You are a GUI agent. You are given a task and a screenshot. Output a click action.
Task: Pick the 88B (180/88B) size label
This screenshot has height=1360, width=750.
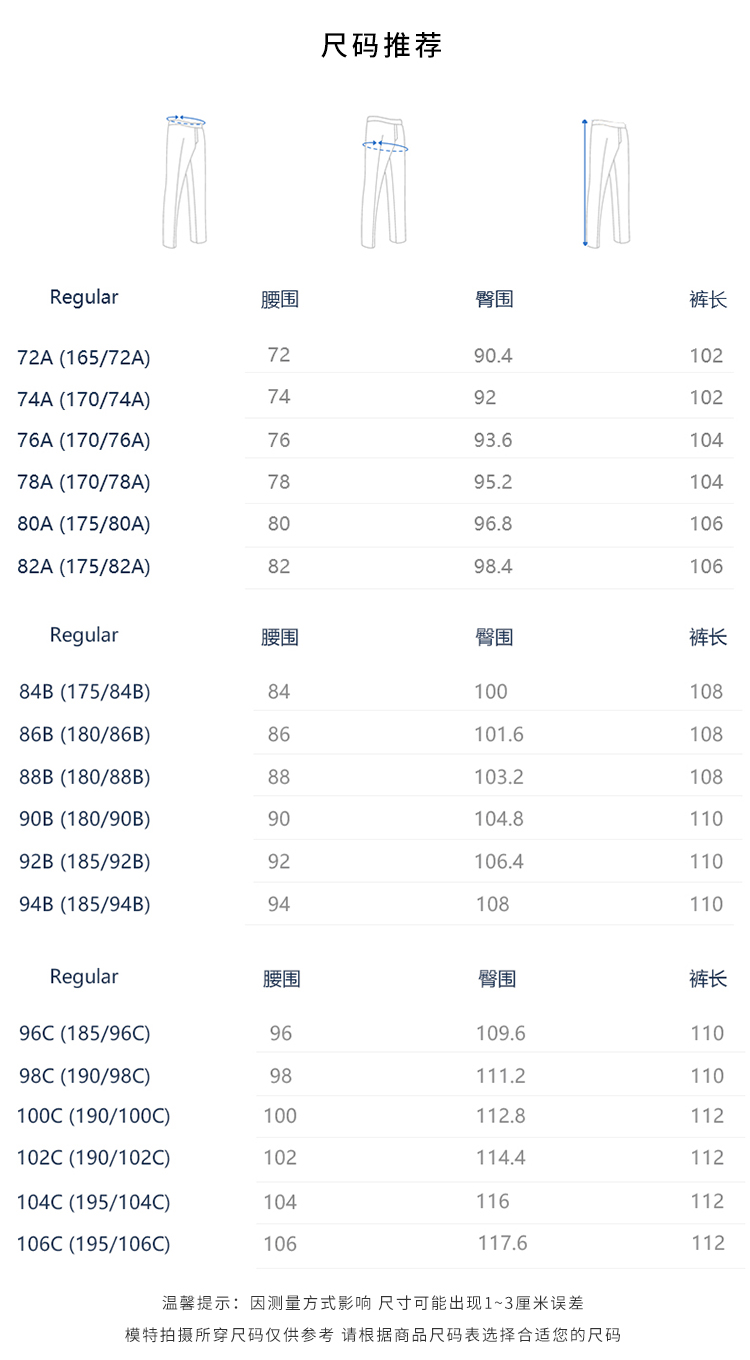85,777
